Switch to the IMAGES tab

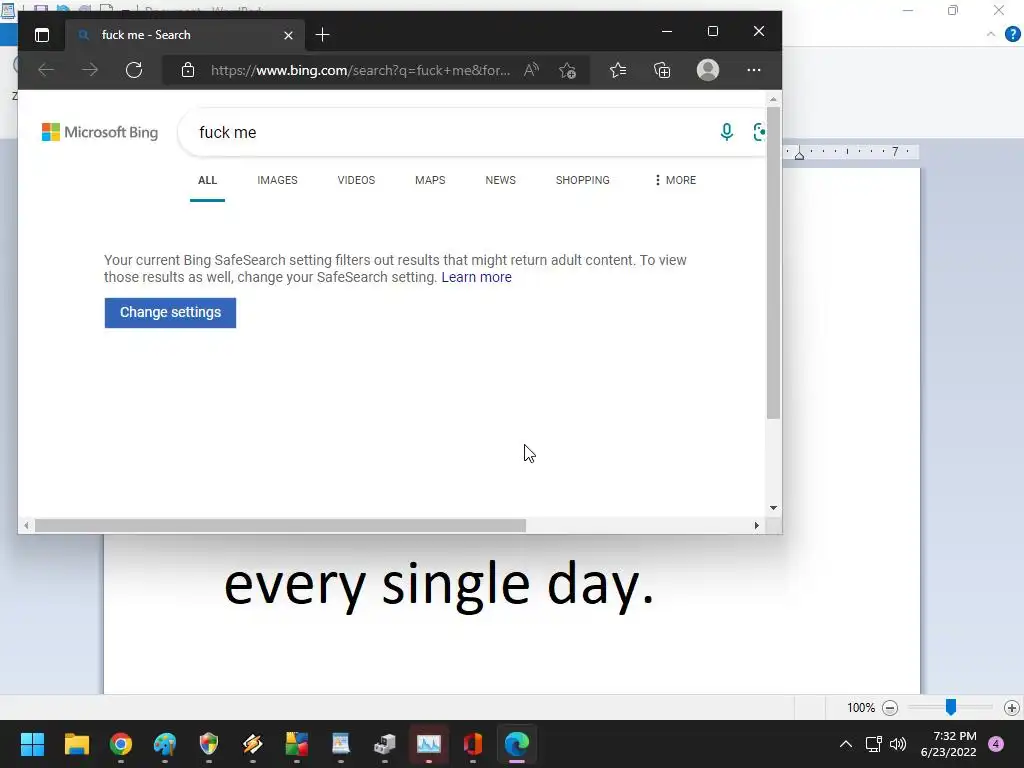pyautogui.click(x=277, y=180)
